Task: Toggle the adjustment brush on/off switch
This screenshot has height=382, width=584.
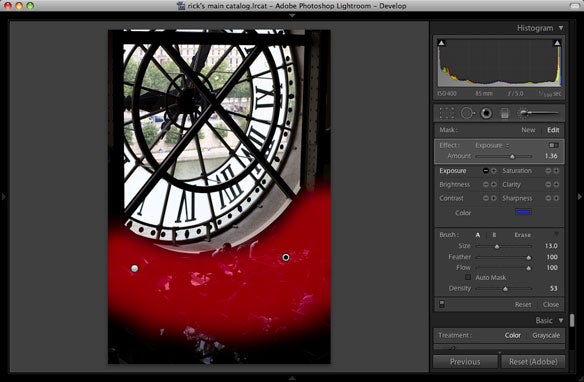Action: [x=442, y=304]
